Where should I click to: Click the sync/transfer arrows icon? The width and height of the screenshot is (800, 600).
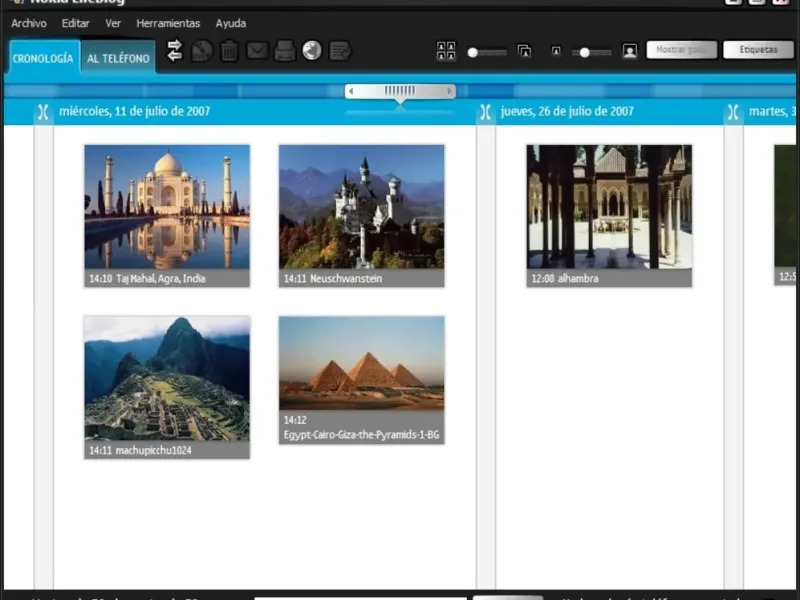(x=174, y=50)
